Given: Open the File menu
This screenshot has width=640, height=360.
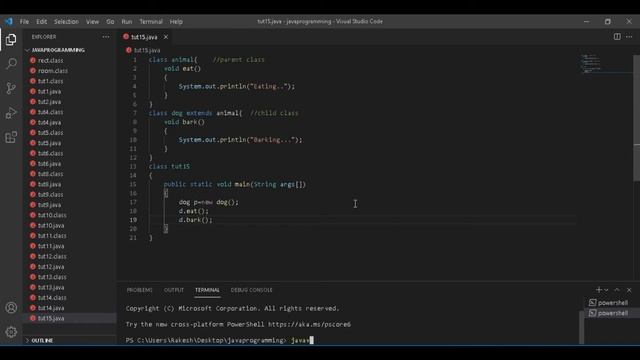Looking at the screenshot, I should 24,22.
